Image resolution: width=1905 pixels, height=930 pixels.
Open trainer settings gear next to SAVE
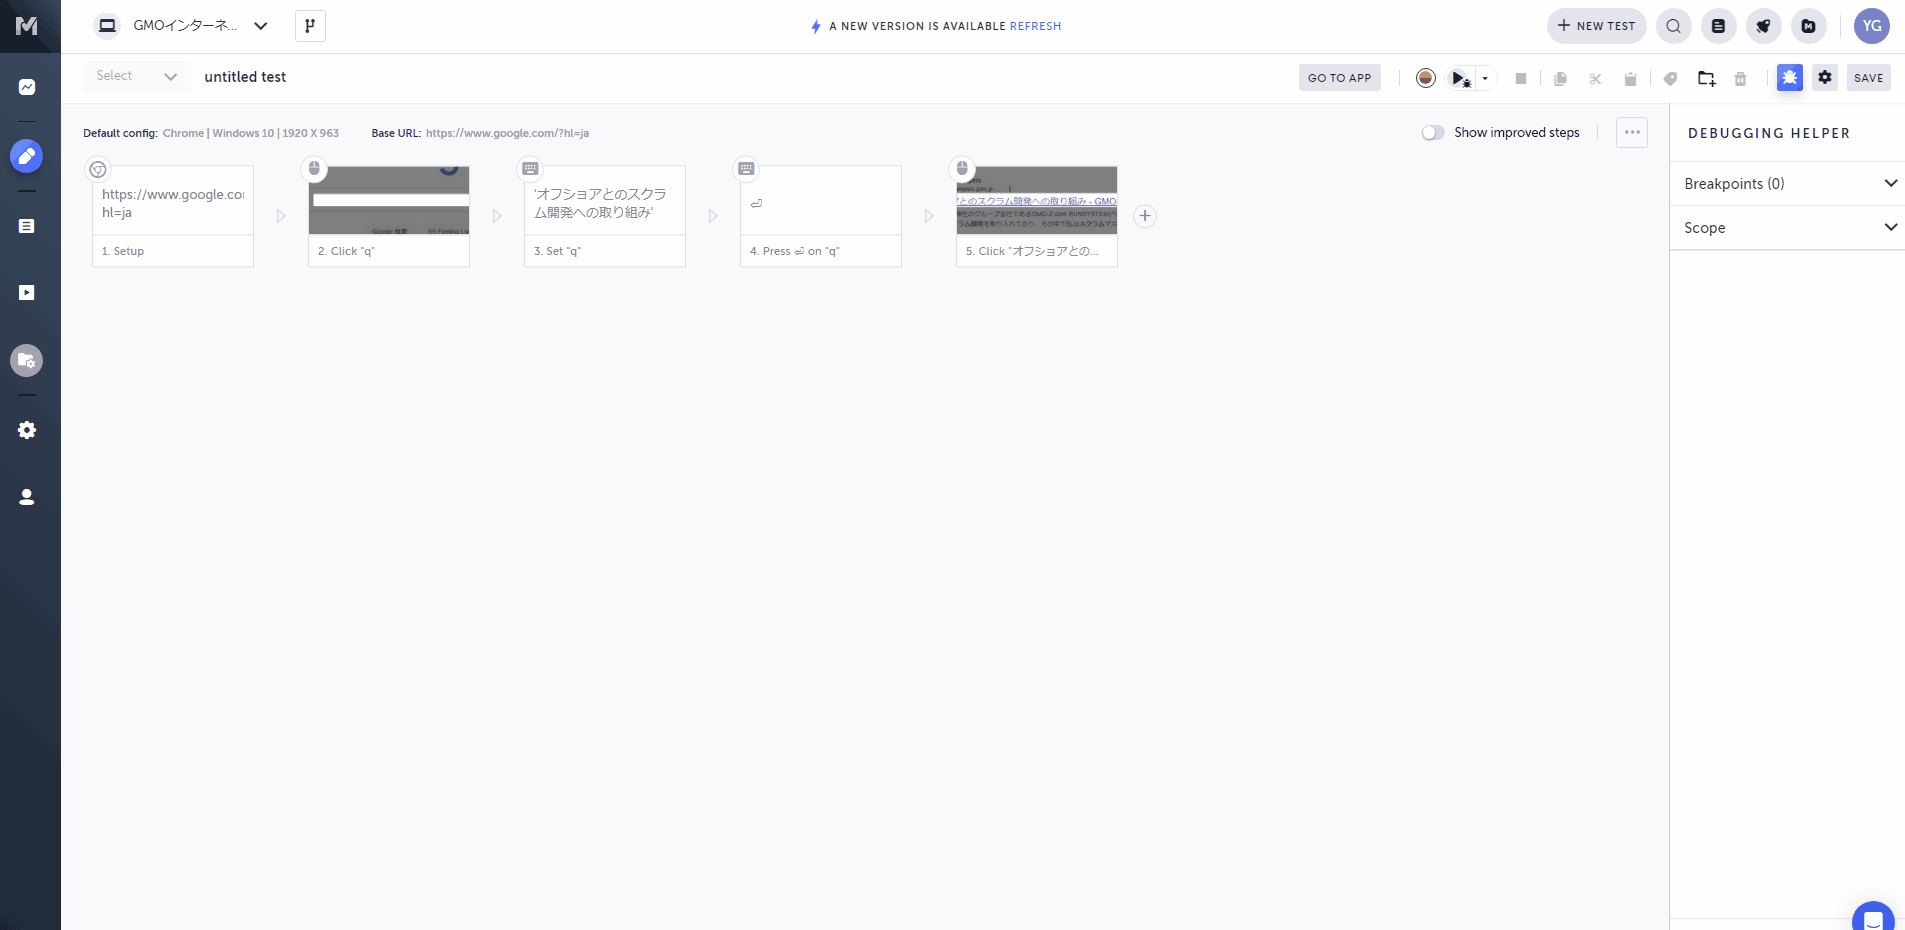point(1825,77)
